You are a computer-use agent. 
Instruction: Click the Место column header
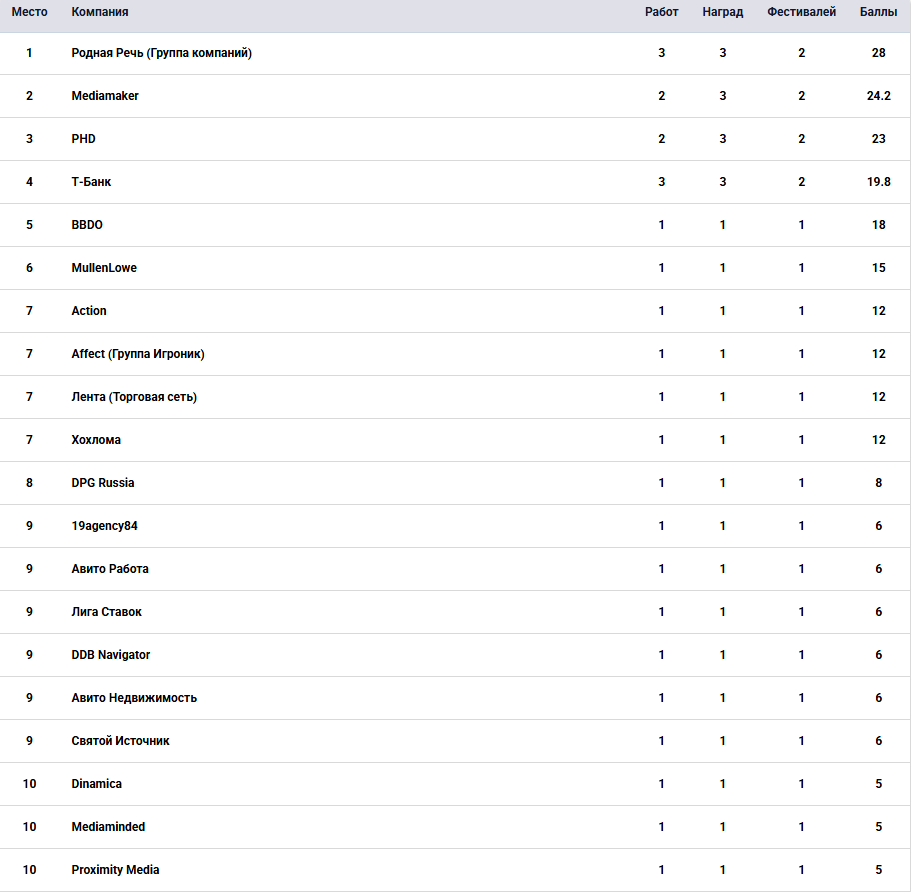29,12
